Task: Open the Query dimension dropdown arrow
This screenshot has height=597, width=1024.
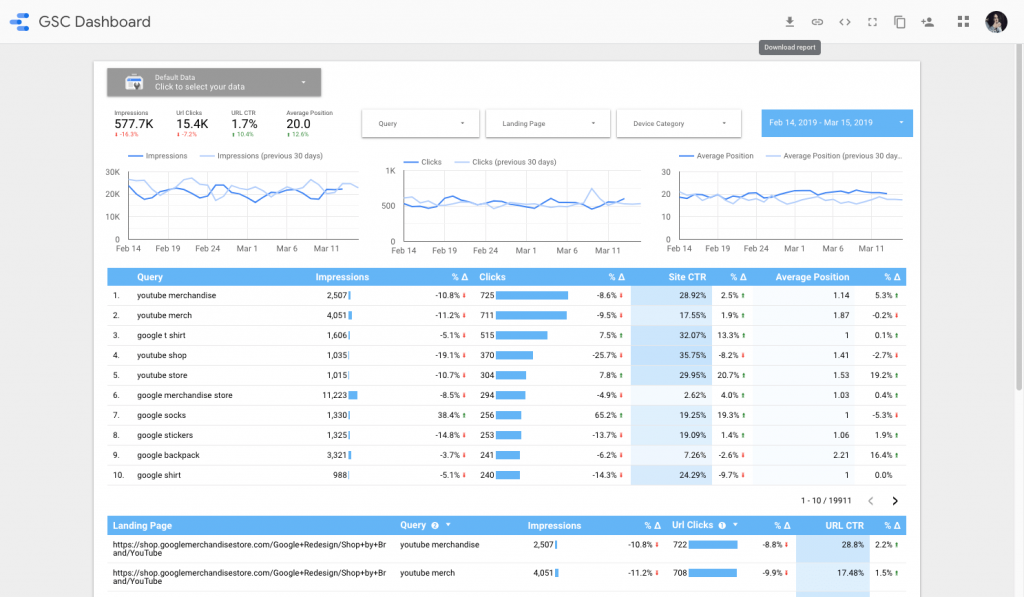Action: click(x=448, y=524)
